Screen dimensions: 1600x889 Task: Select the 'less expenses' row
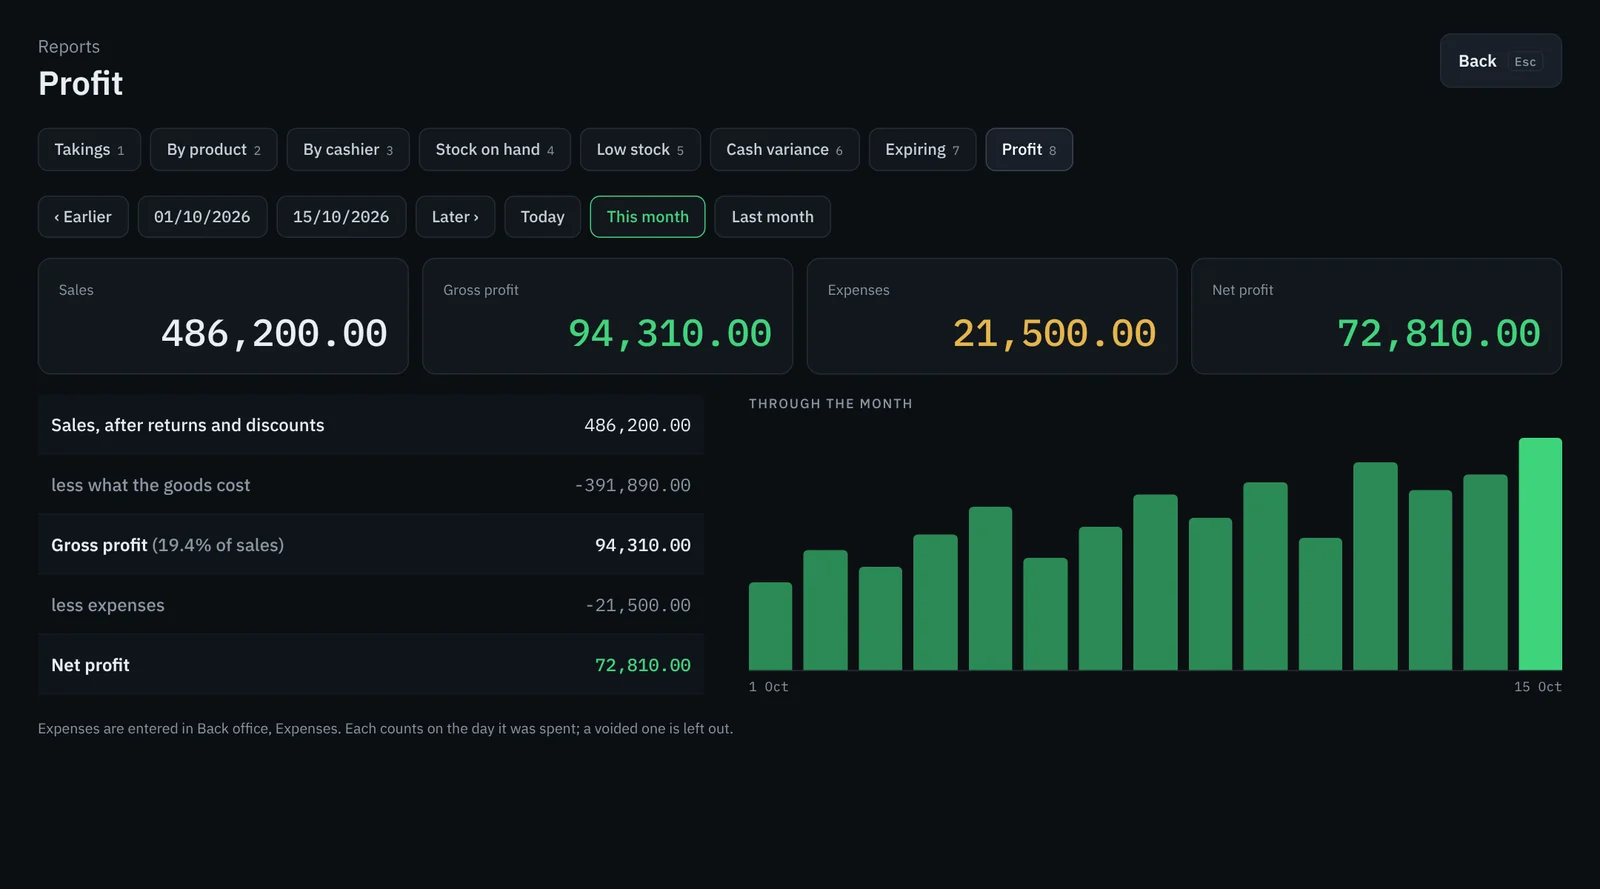pyautogui.click(x=371, y=605)
